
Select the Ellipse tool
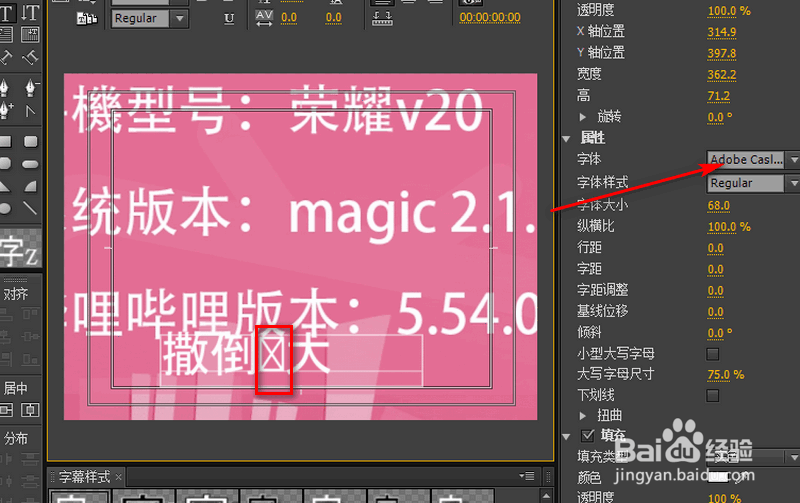tap(5, 208)
